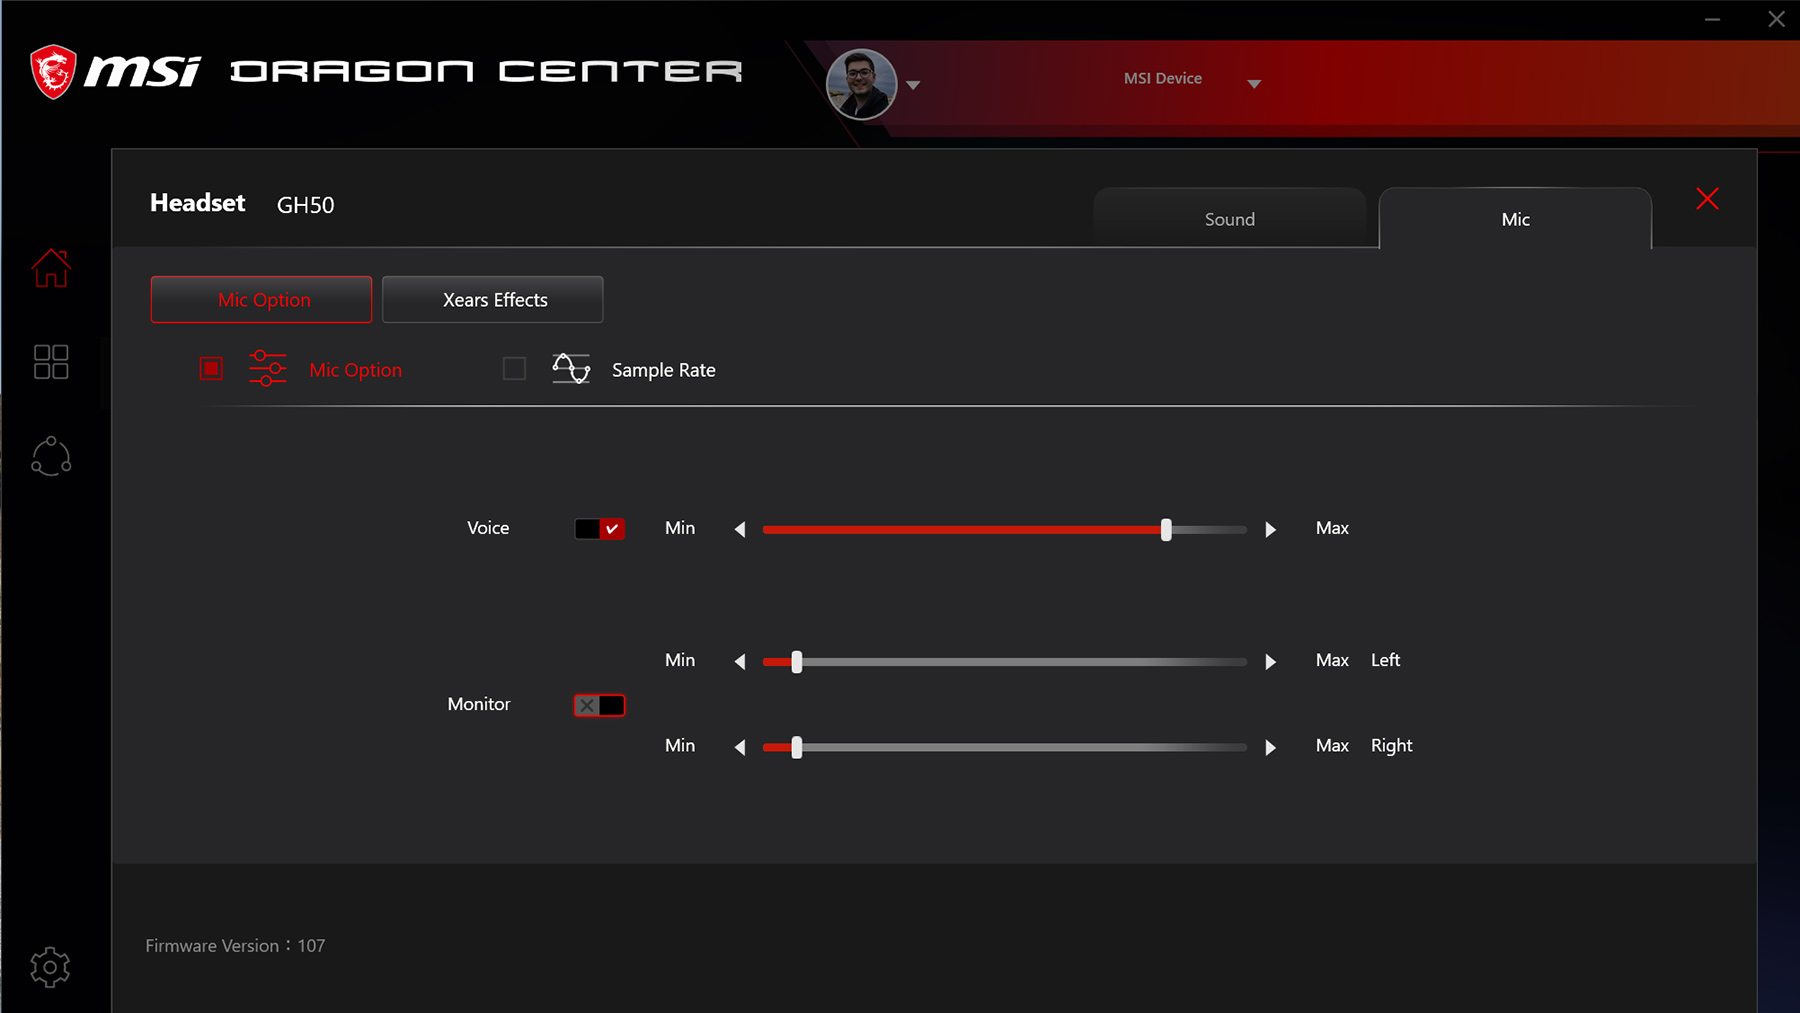Open the apps grid in sidebar
Viewport: 1800px width, 1013px height.
tap(51, 362)
